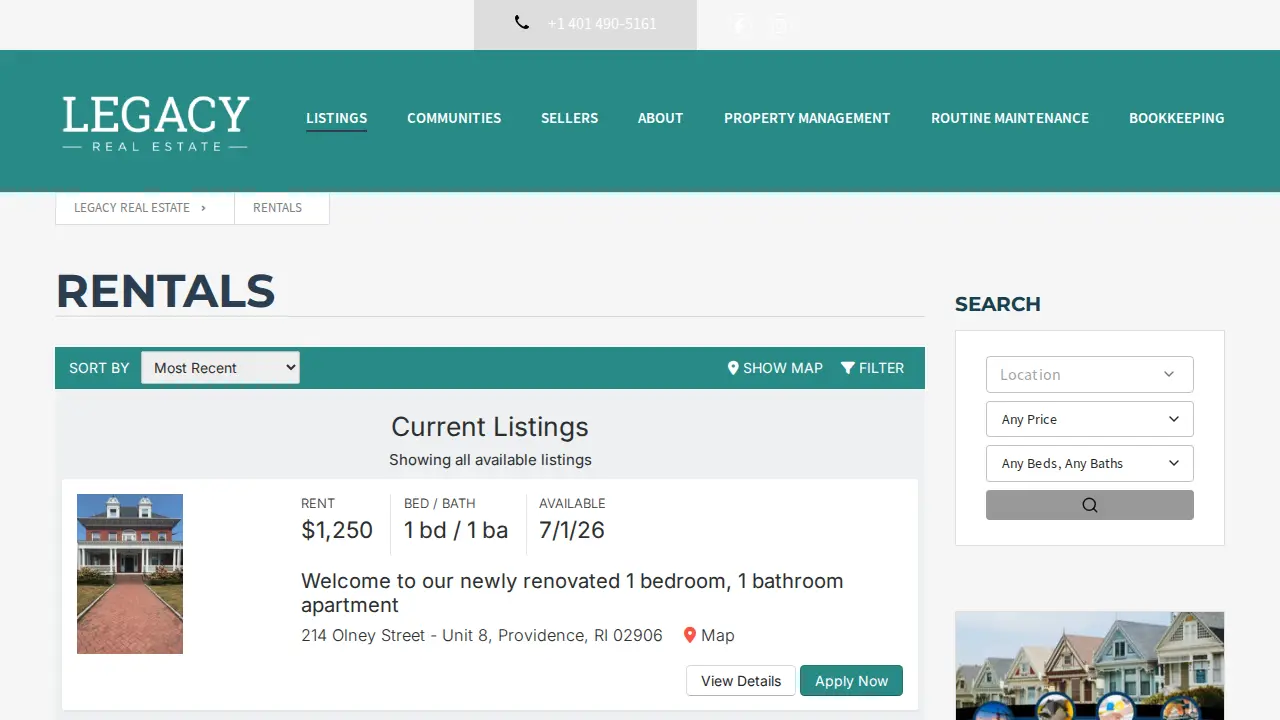Open the Any Price dropdown
This screenshot has height=720, width=1280.
(x=1090, y=419)
